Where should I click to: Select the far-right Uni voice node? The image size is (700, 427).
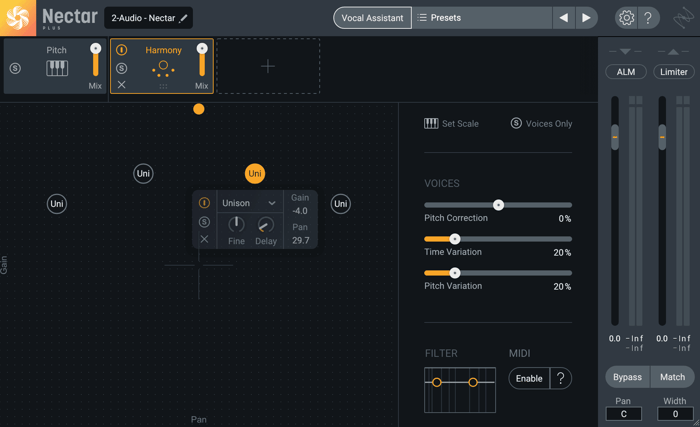[341, 204]
